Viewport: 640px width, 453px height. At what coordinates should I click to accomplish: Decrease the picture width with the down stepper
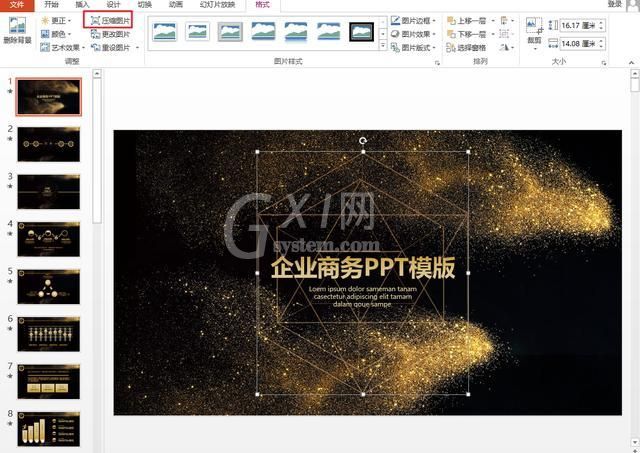click(x=601, y=46)
